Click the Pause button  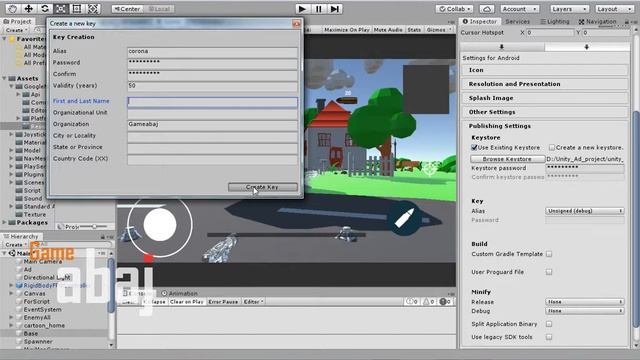[318, 9]
